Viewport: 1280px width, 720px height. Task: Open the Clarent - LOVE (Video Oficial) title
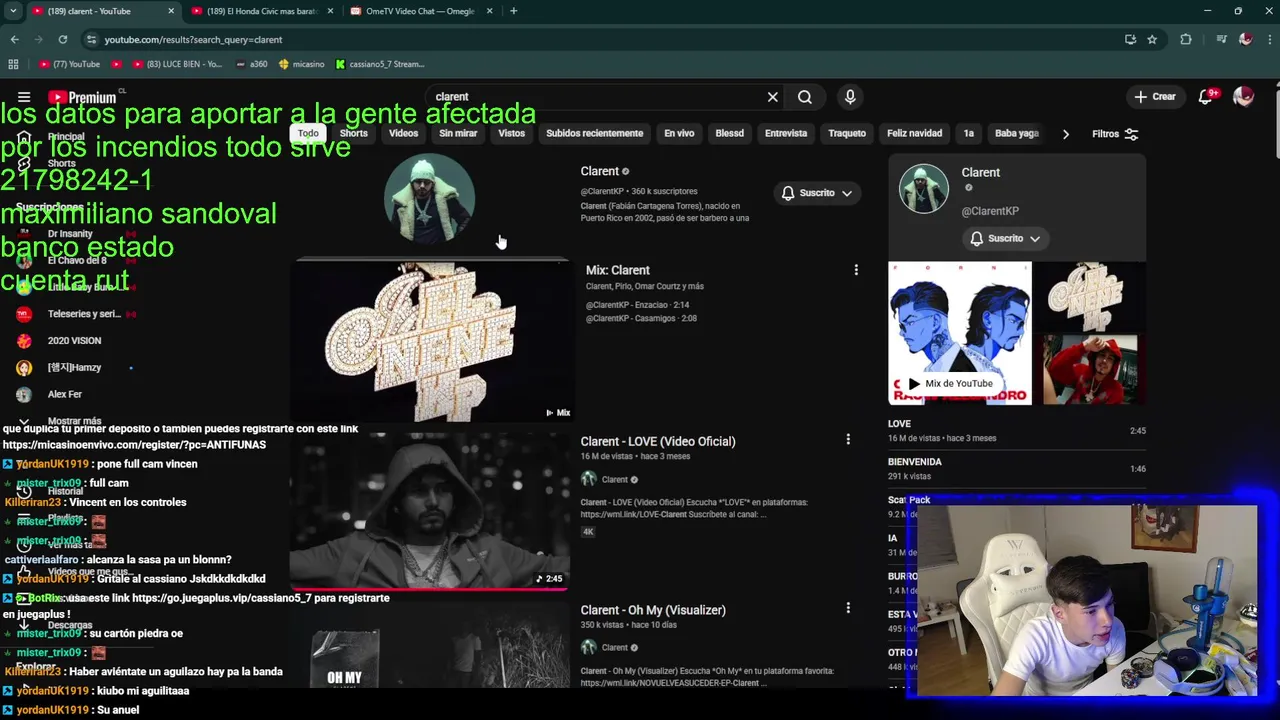[657, 441]
